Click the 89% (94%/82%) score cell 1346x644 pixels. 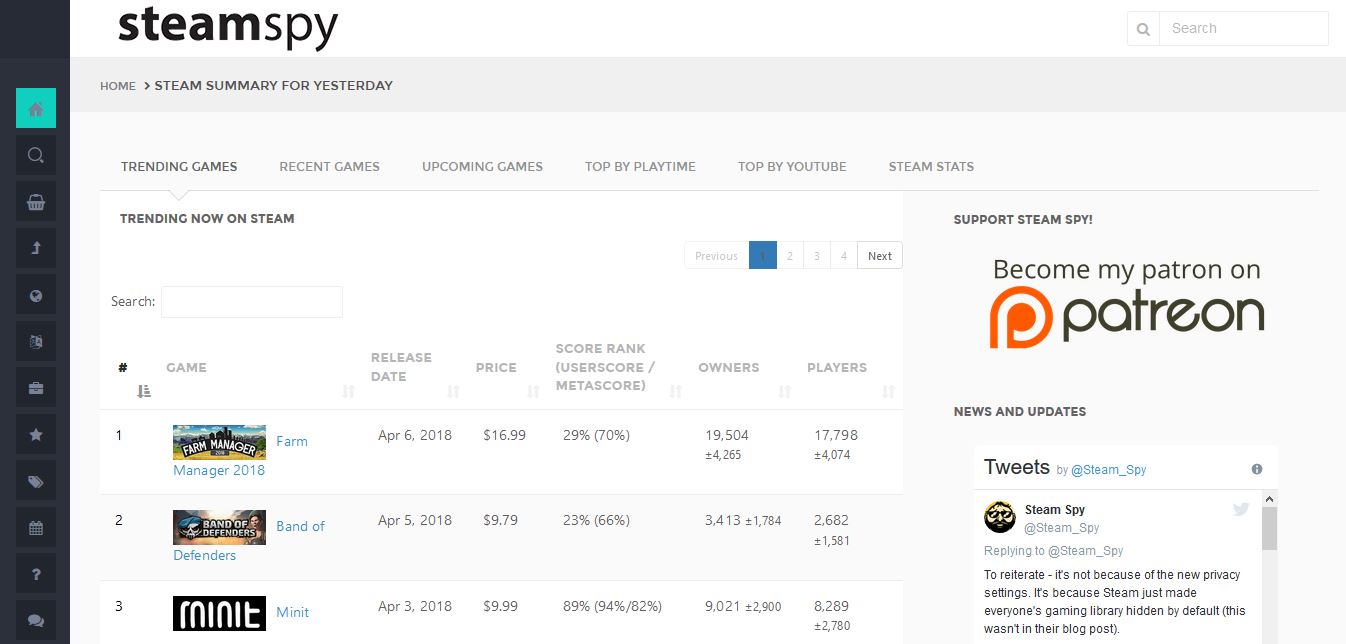coord(613,606)
